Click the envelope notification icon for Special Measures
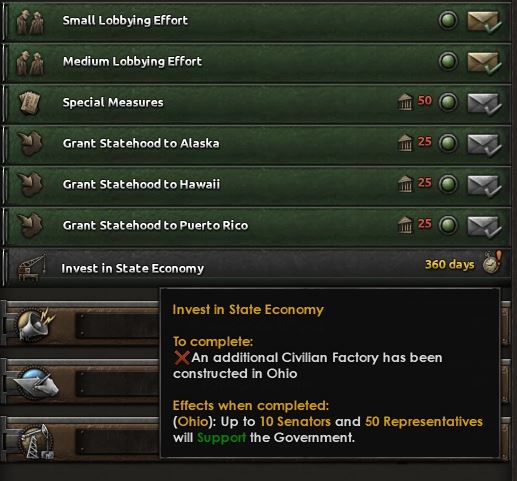517x481 pixels. [484, 104]
